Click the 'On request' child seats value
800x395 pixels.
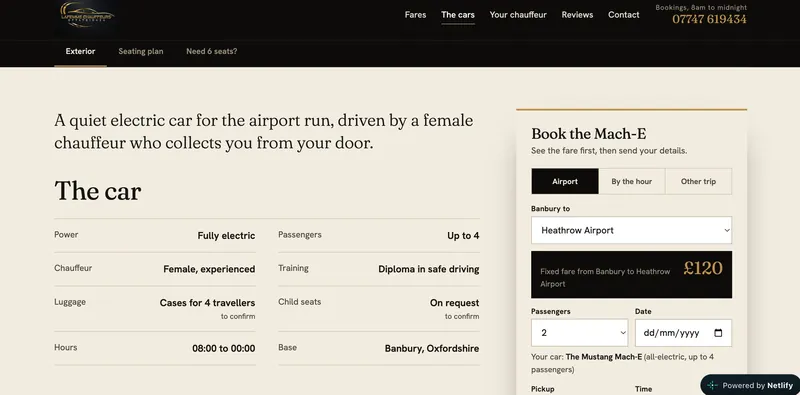point(455,303)
